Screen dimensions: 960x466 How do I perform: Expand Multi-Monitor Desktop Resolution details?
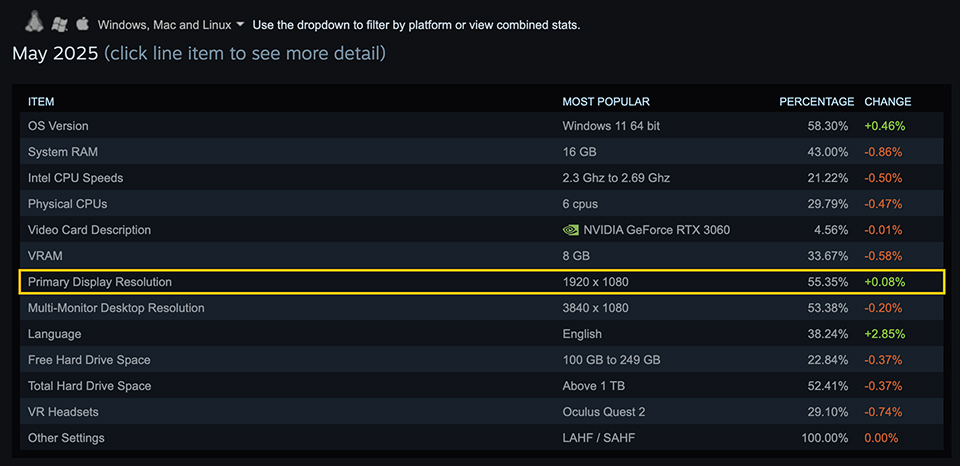[116, 308]
